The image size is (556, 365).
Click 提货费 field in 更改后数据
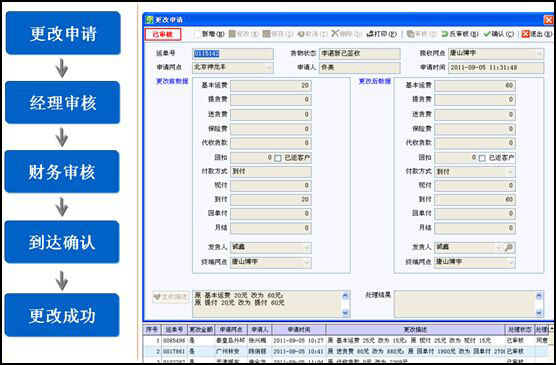coord(475,100)
